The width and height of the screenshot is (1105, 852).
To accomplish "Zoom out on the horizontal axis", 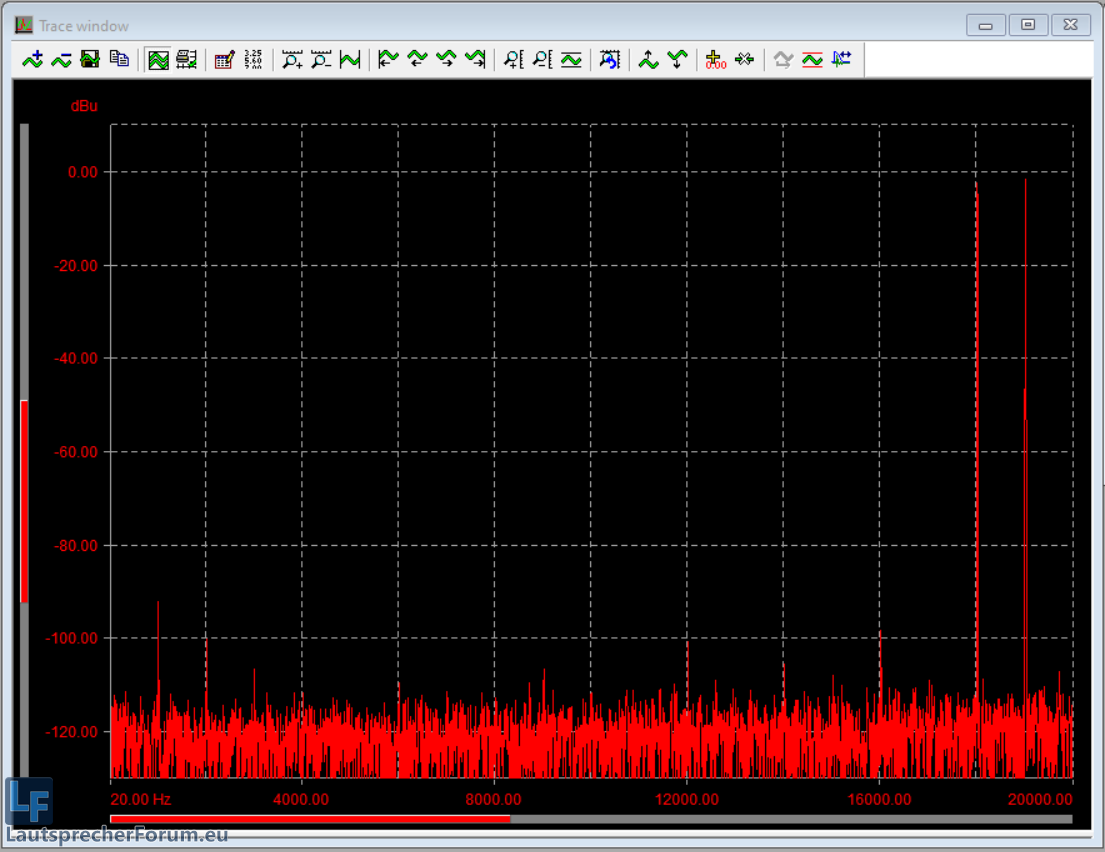I will 321,60.
